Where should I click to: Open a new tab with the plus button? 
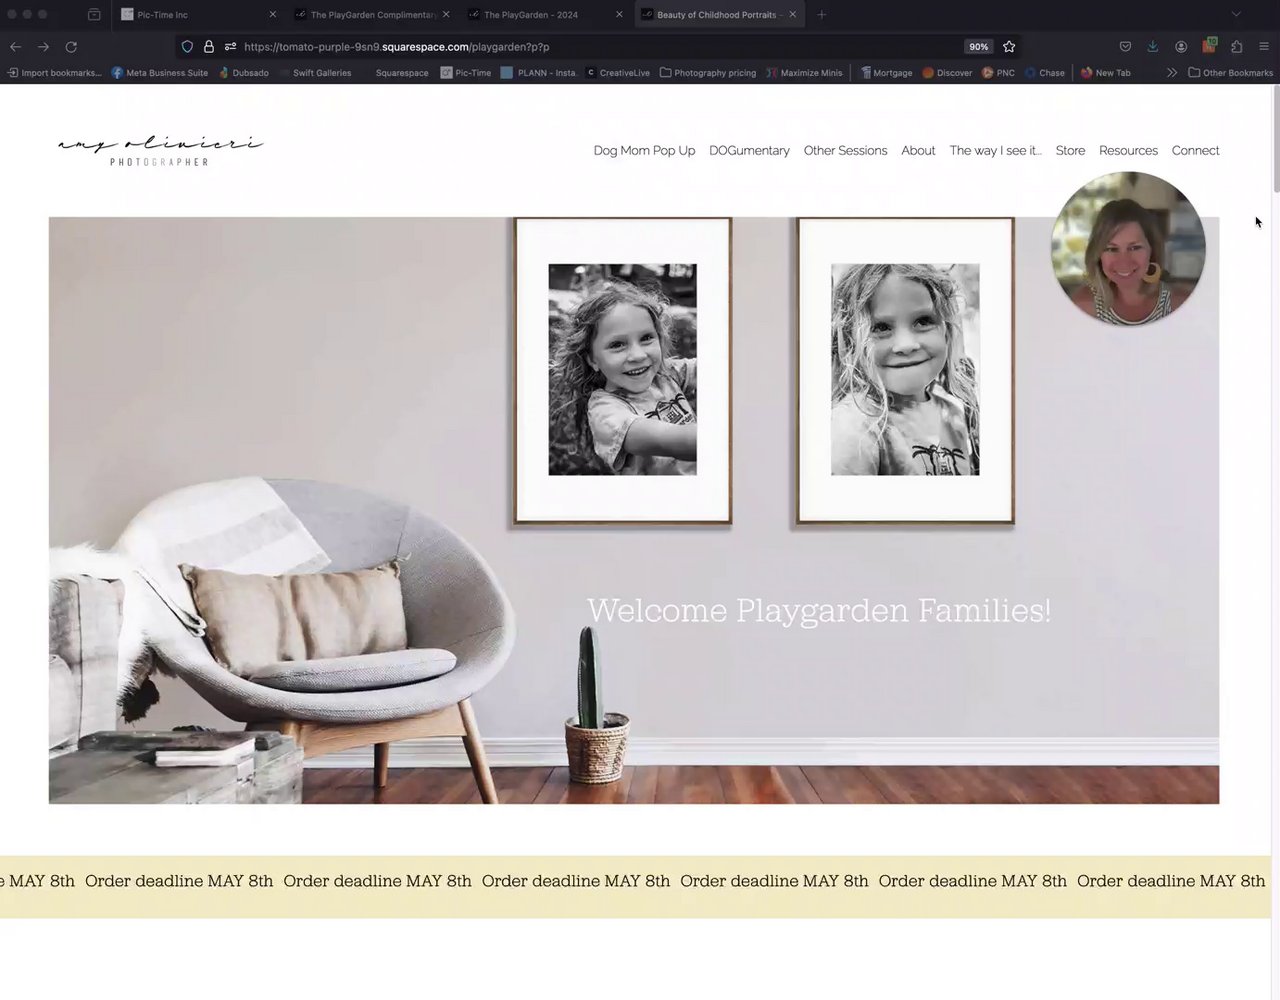click(x=822, y=15)
